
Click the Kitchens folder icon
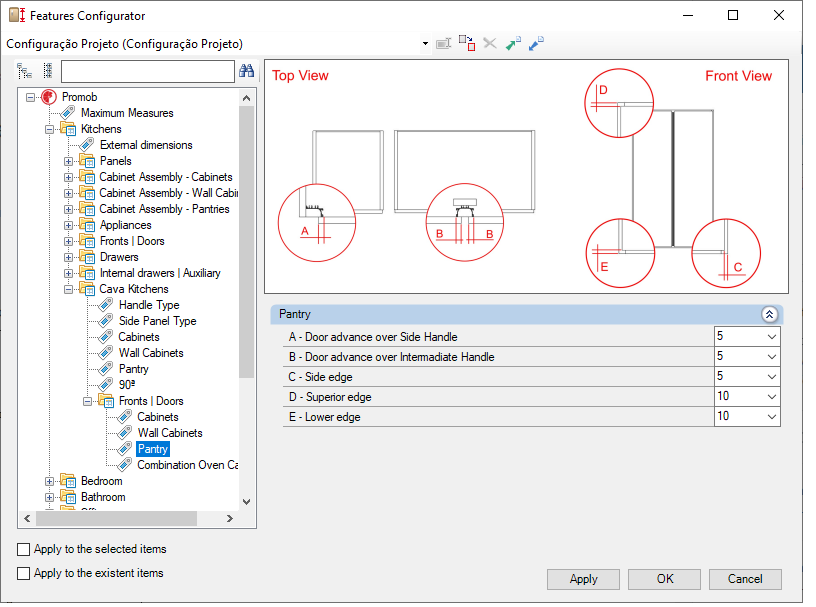[68, 129]
